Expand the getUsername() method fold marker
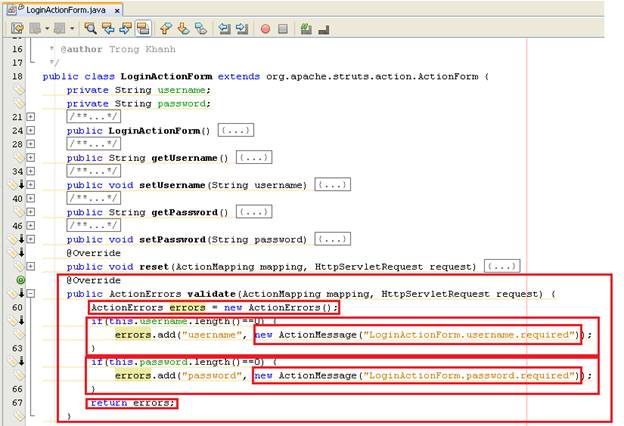The image size is (624, 426). click(x=31, y=158)
